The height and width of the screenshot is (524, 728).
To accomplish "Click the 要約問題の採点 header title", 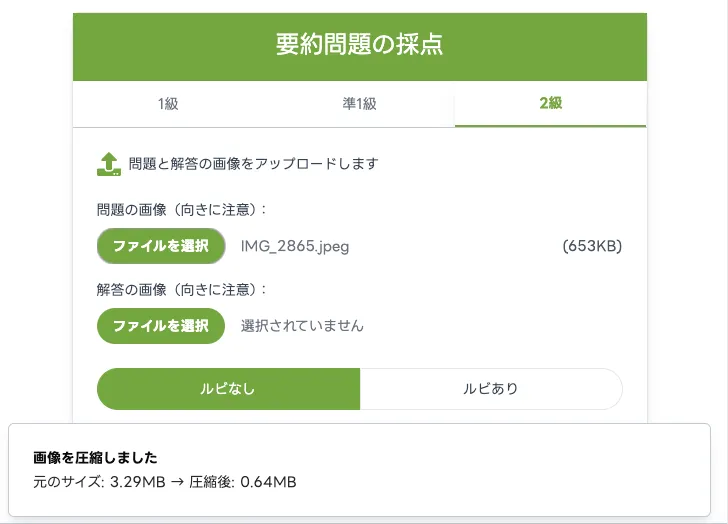I will coord(359,45).
